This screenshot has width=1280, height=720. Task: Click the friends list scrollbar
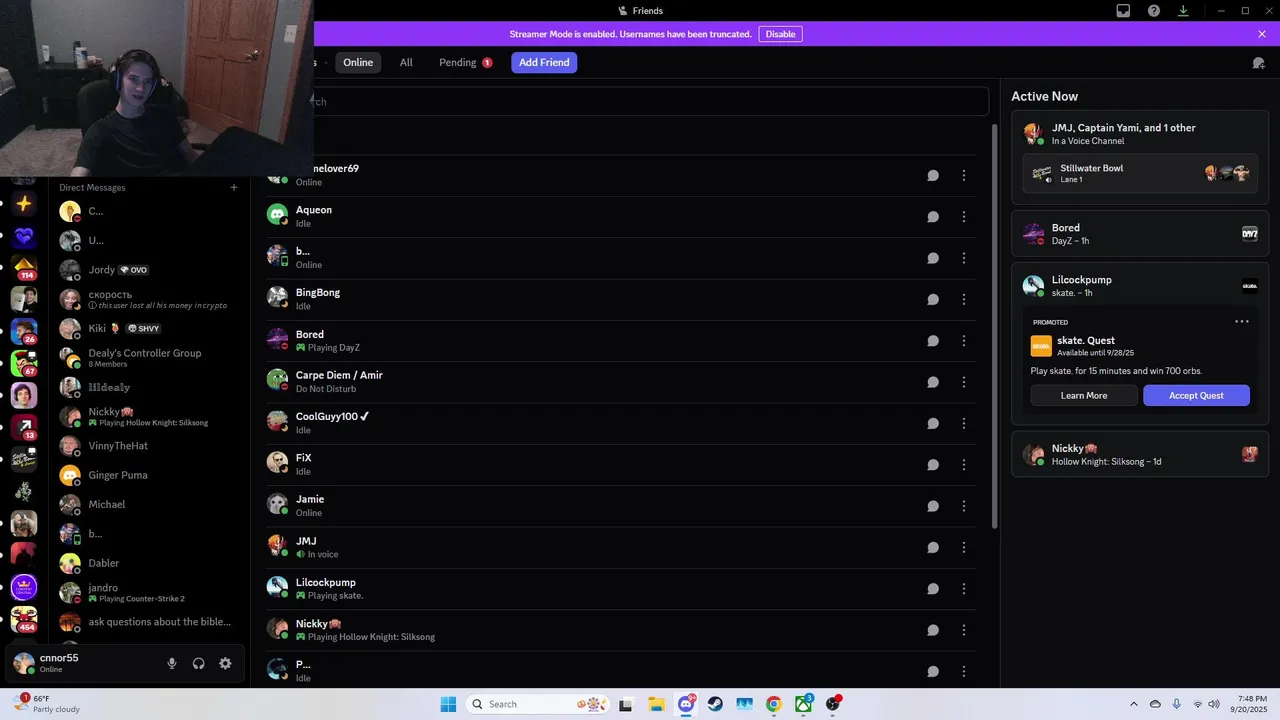[x=994, y=326]
